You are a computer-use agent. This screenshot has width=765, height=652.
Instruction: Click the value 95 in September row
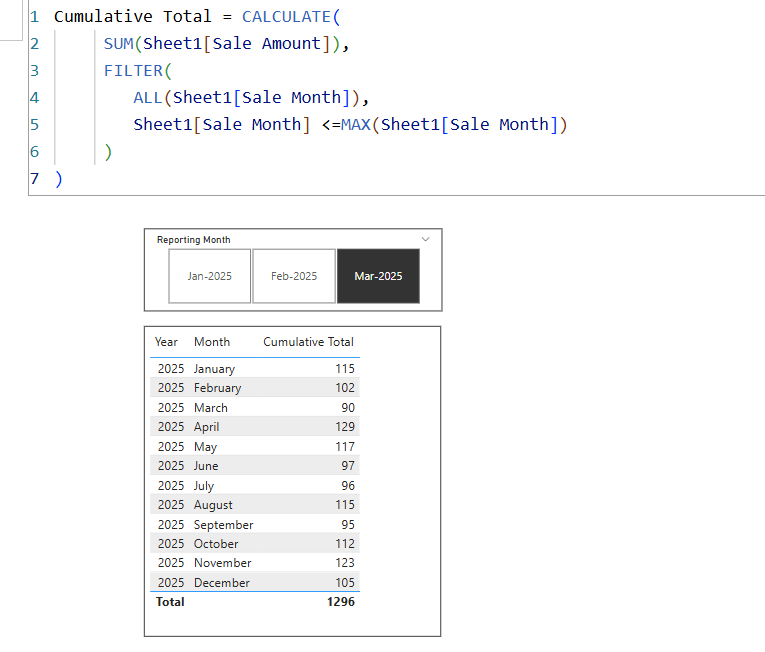348,525
